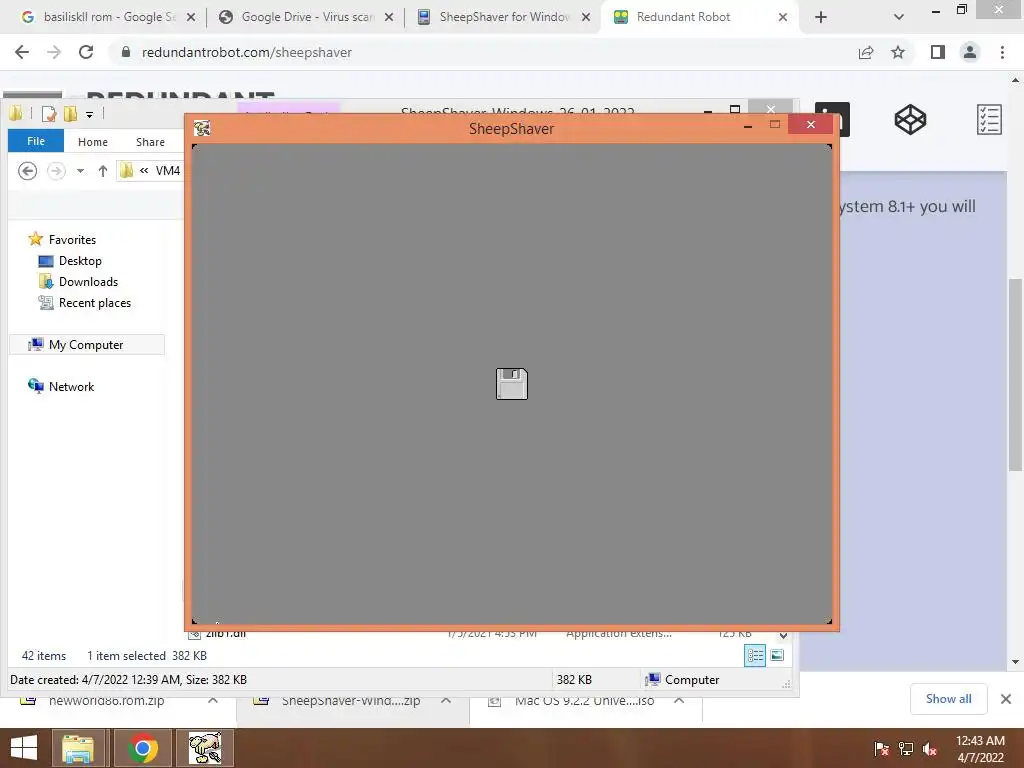Screen dimensions: 1024x768
Task: Open newworld86.rom.zip download options chevron
Action: coord(213,700)
